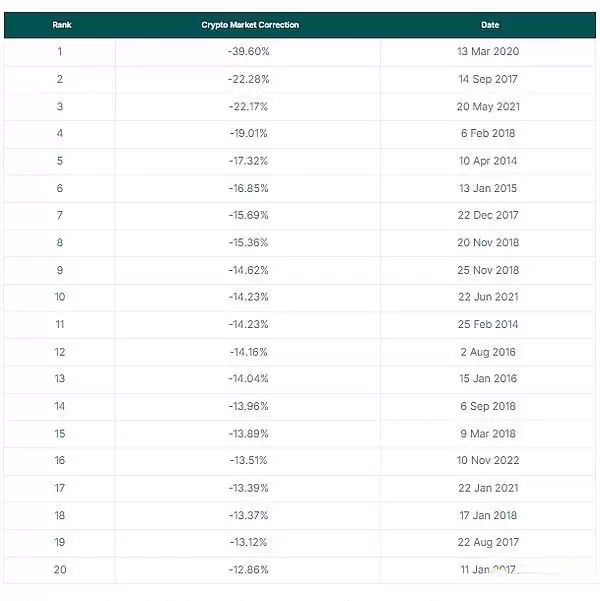Image resolution: width=600 pixels, height=601 pixels.
Task: Click the -14.04% correction value
Action: click(248, 379)
